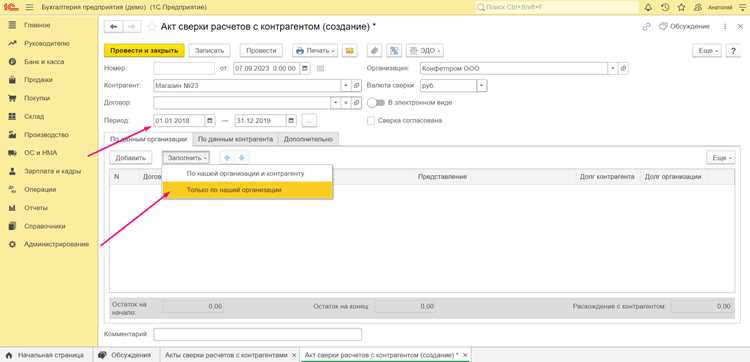The image size is (750, 362).
Task: Open the Обсуждения bottom tab
Action: [x=125, y=355]
